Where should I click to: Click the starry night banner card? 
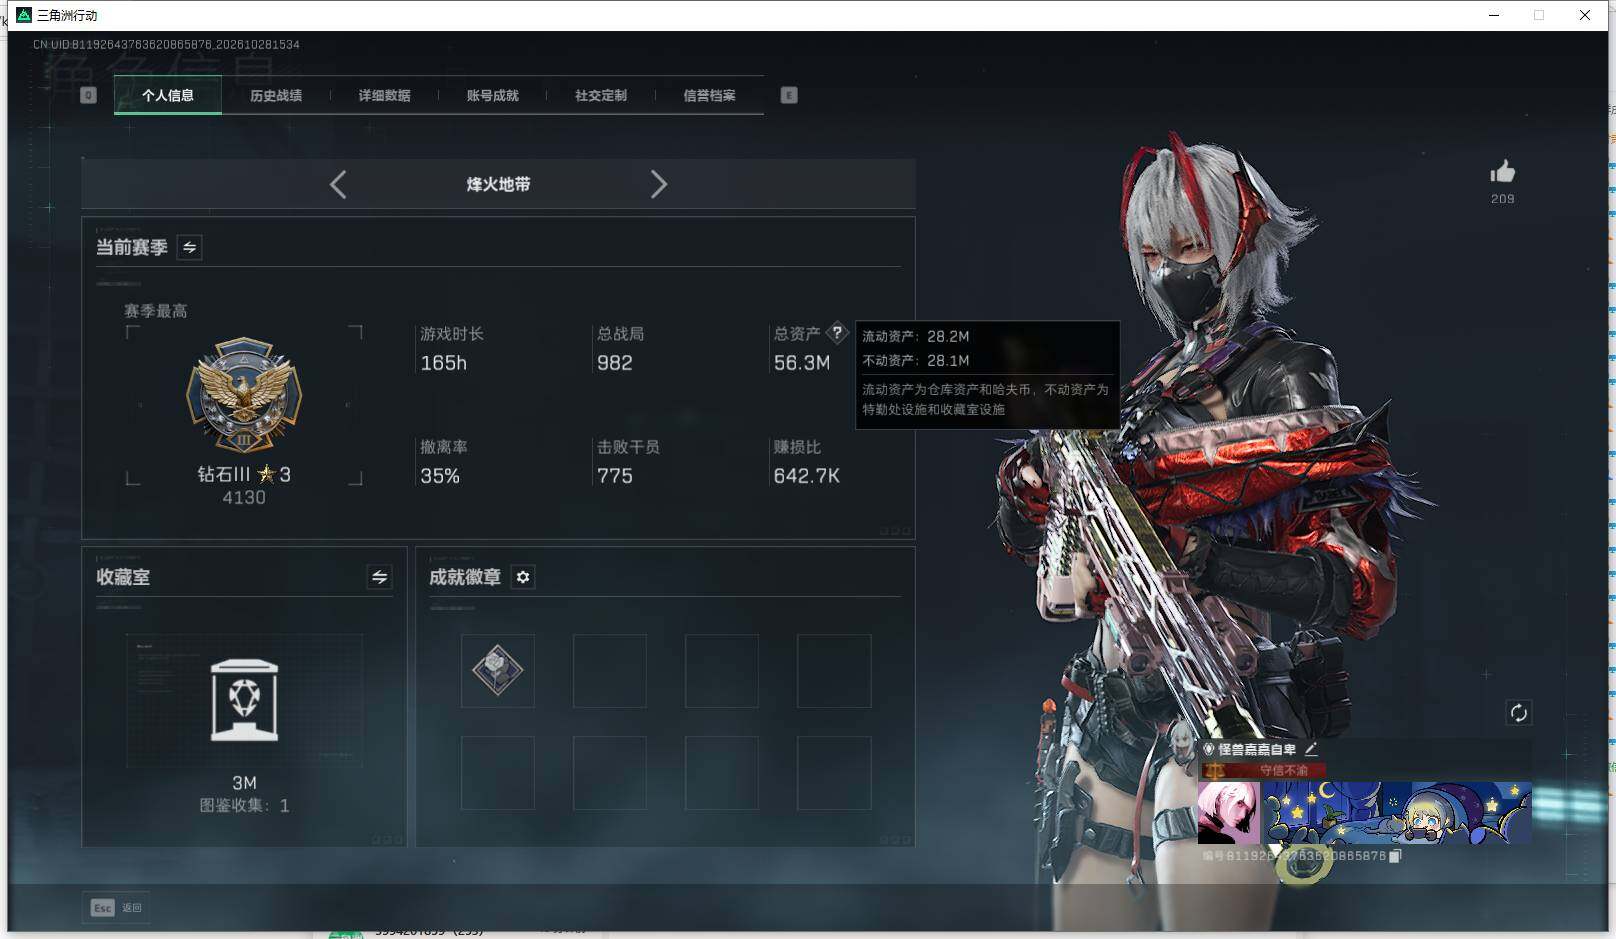[x=1397, y=813]
